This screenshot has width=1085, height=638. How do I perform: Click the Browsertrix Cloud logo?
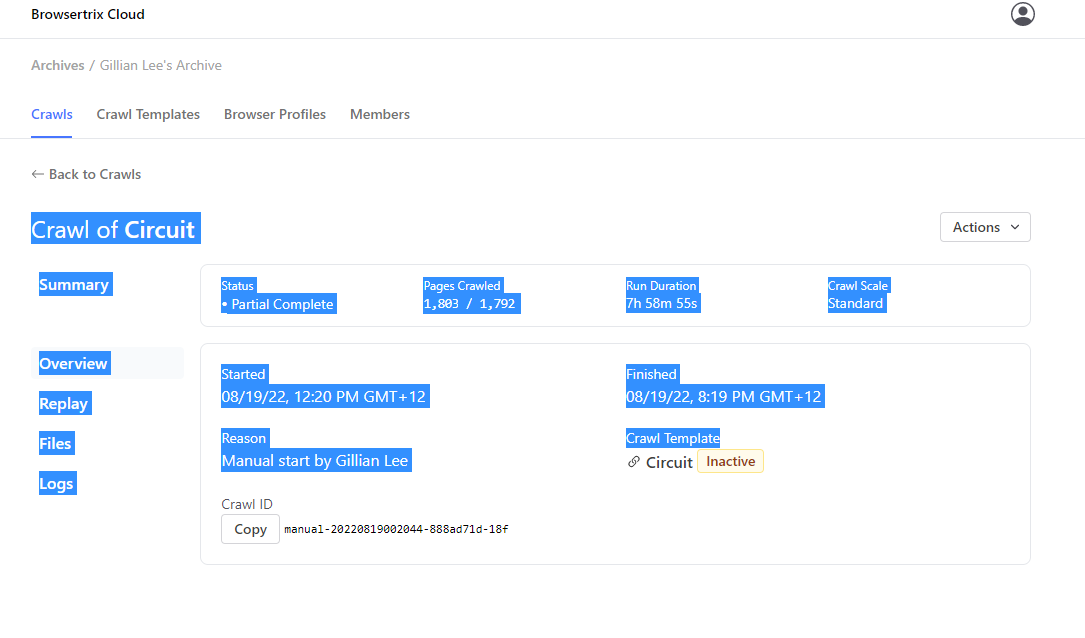87,14
